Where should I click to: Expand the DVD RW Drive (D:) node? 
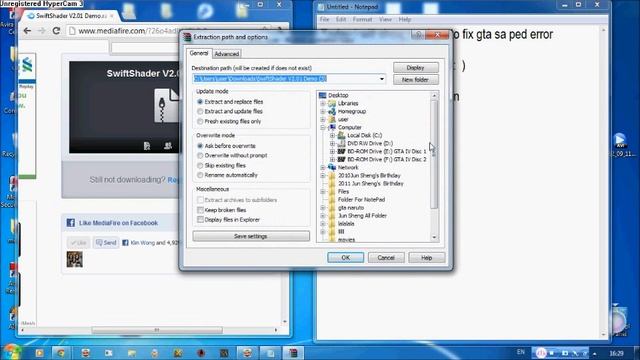pos(332,143)
